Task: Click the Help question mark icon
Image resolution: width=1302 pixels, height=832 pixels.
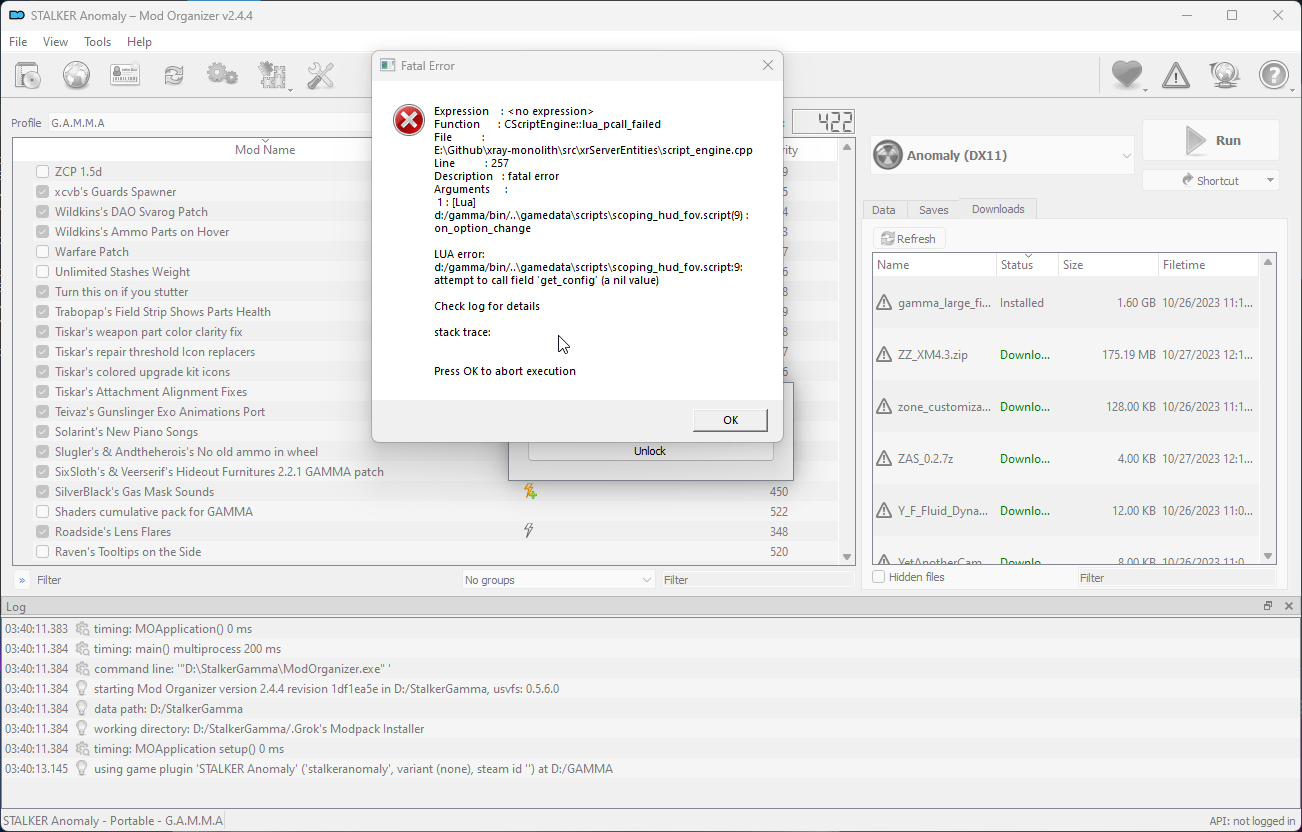Action: click(x=1274, y=75)
